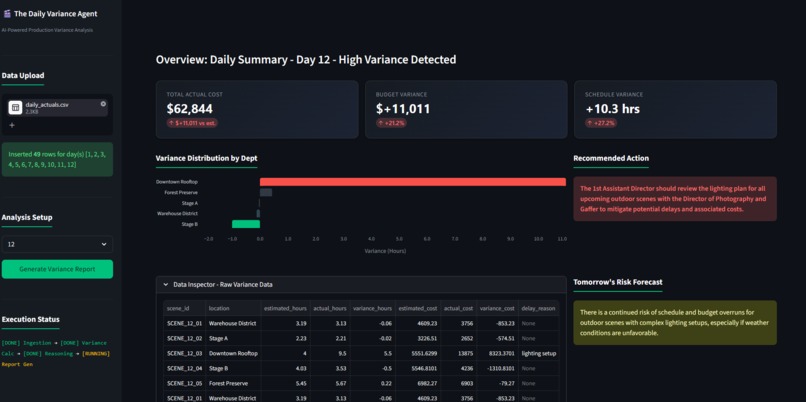Click the Tomorrow's Risk Forecast heading
Viewport: 806px width, 402px height.
(x=617, y=282)
